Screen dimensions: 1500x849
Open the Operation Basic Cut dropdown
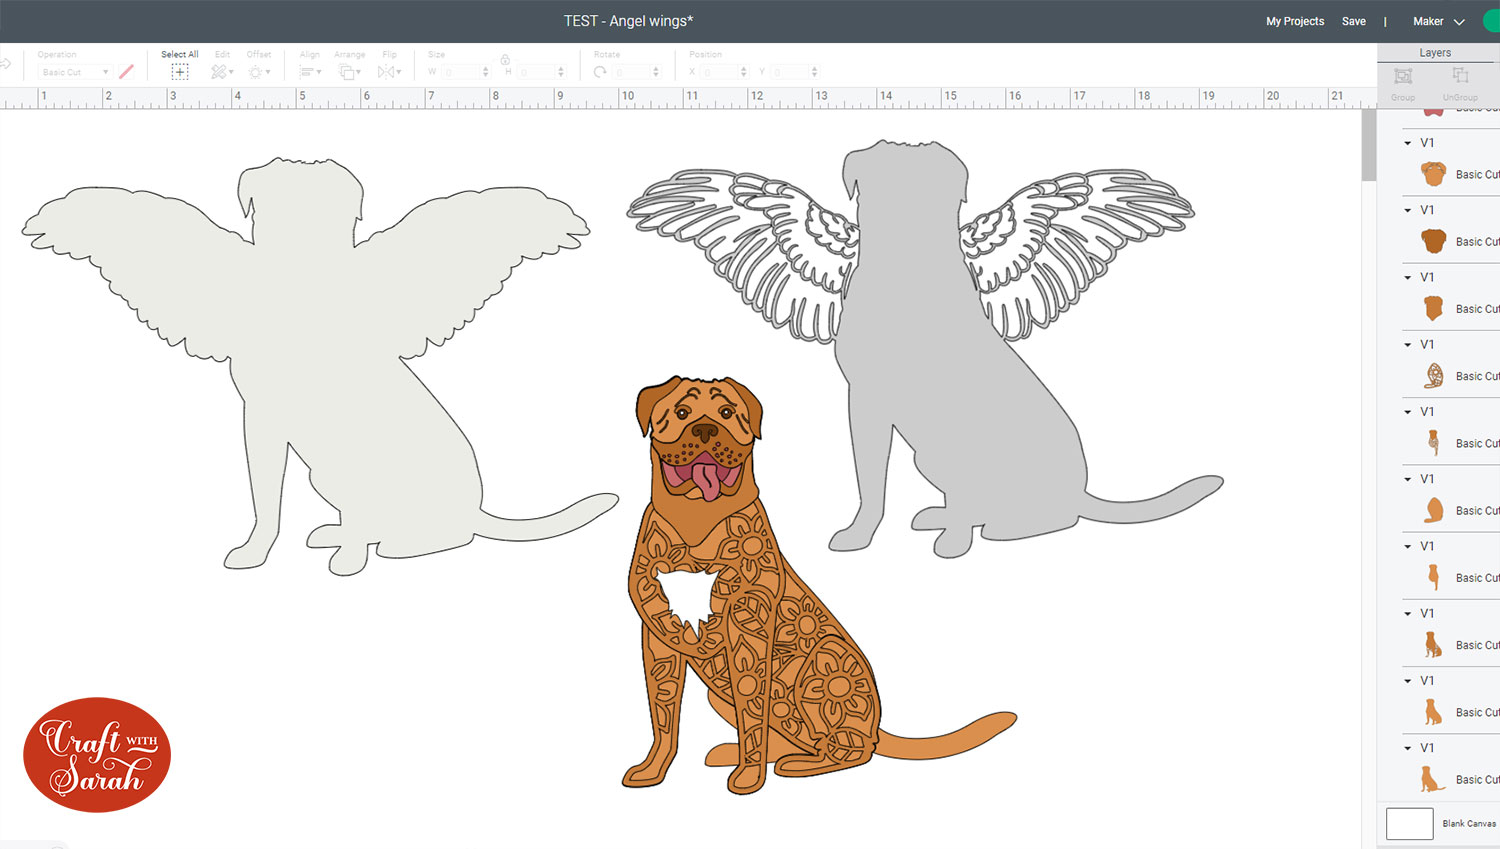point(75,71)
